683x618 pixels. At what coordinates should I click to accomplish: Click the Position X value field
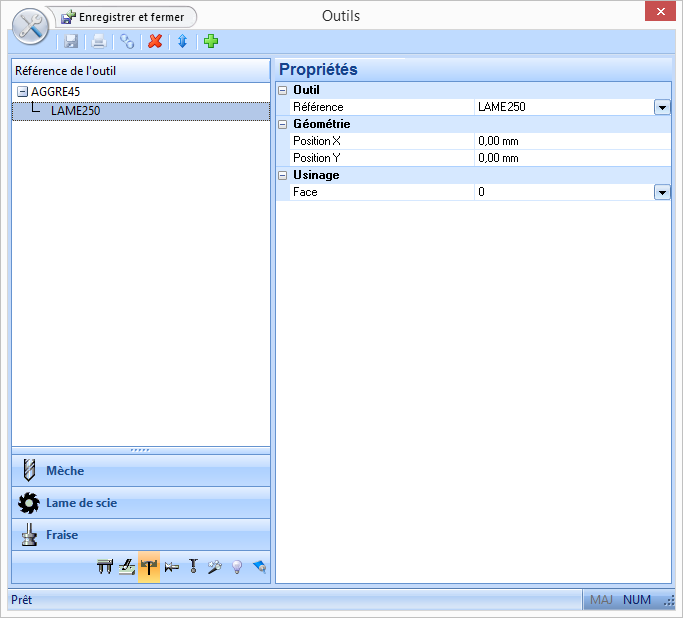(570, 141)
